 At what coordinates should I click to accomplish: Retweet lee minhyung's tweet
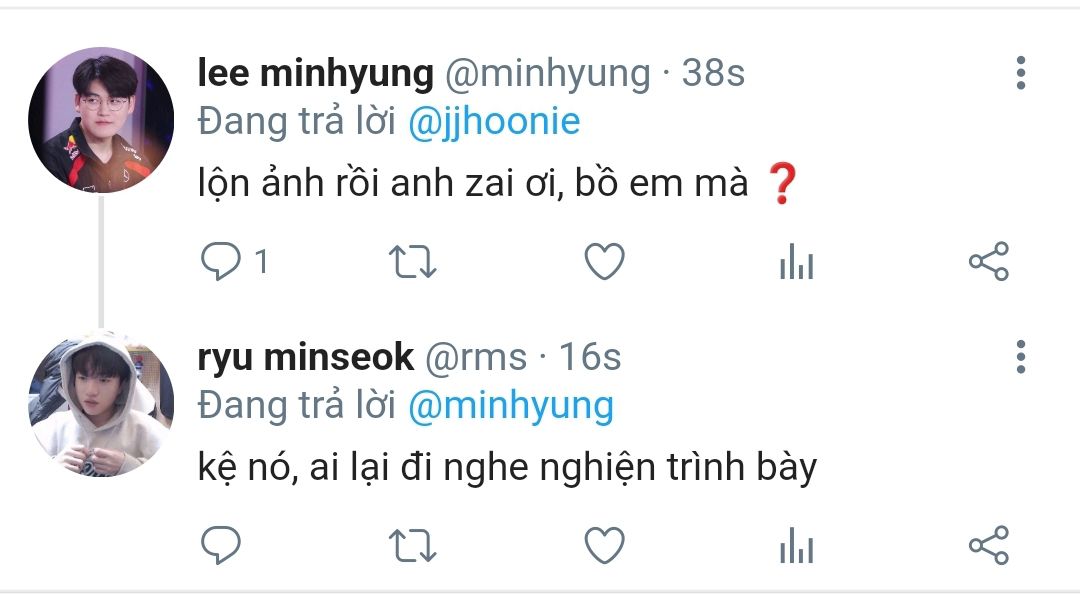(411, 262)
